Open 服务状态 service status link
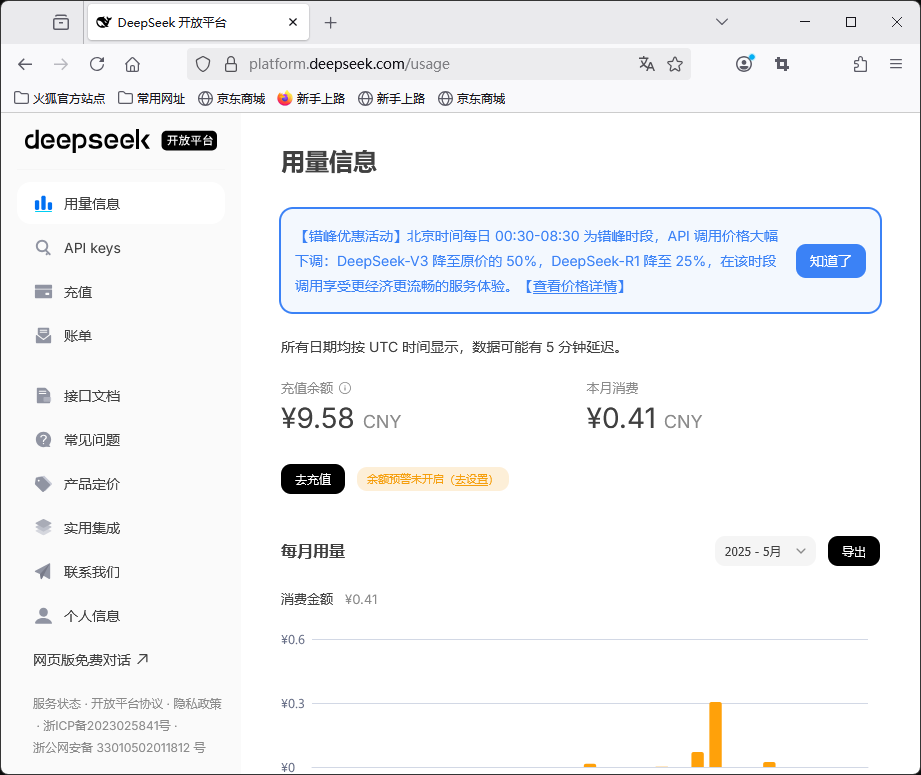This screenshot has height=775, width=921. click(x=56, y=703)
